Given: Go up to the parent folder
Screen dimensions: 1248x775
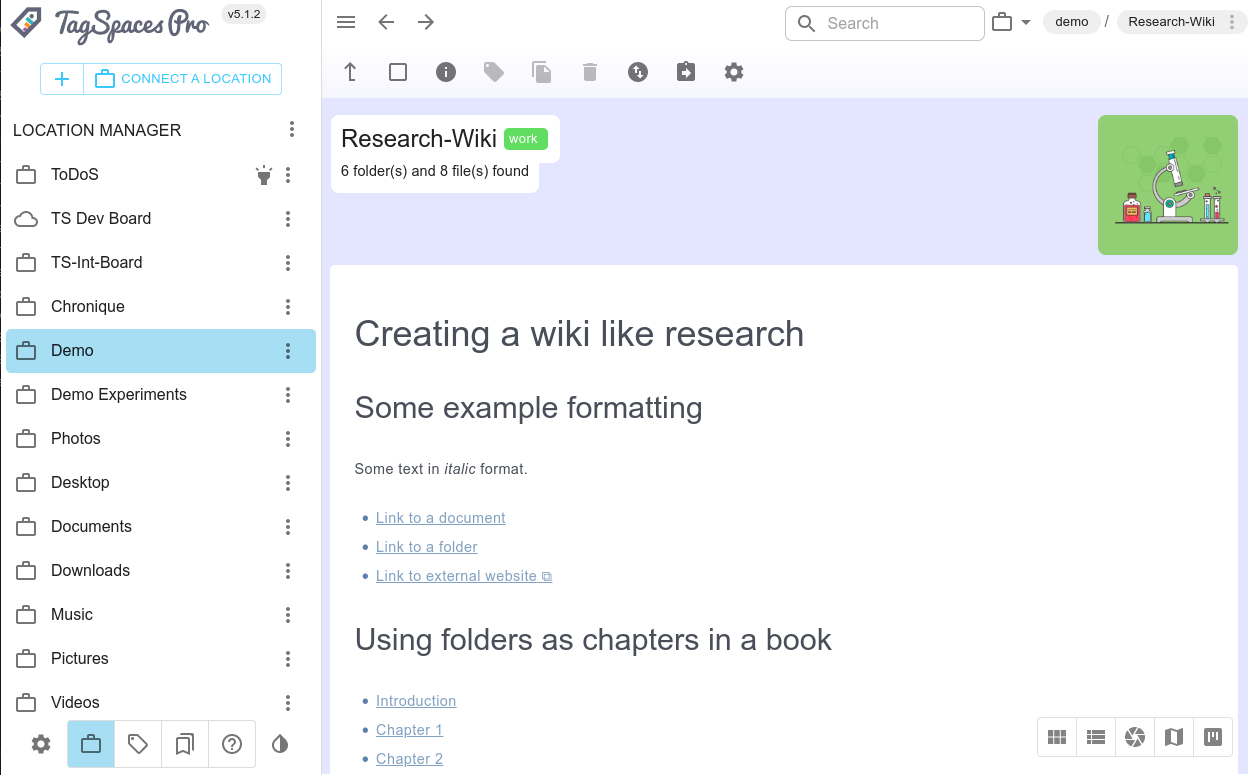Looking at the screenshot, I should (350, 72).
